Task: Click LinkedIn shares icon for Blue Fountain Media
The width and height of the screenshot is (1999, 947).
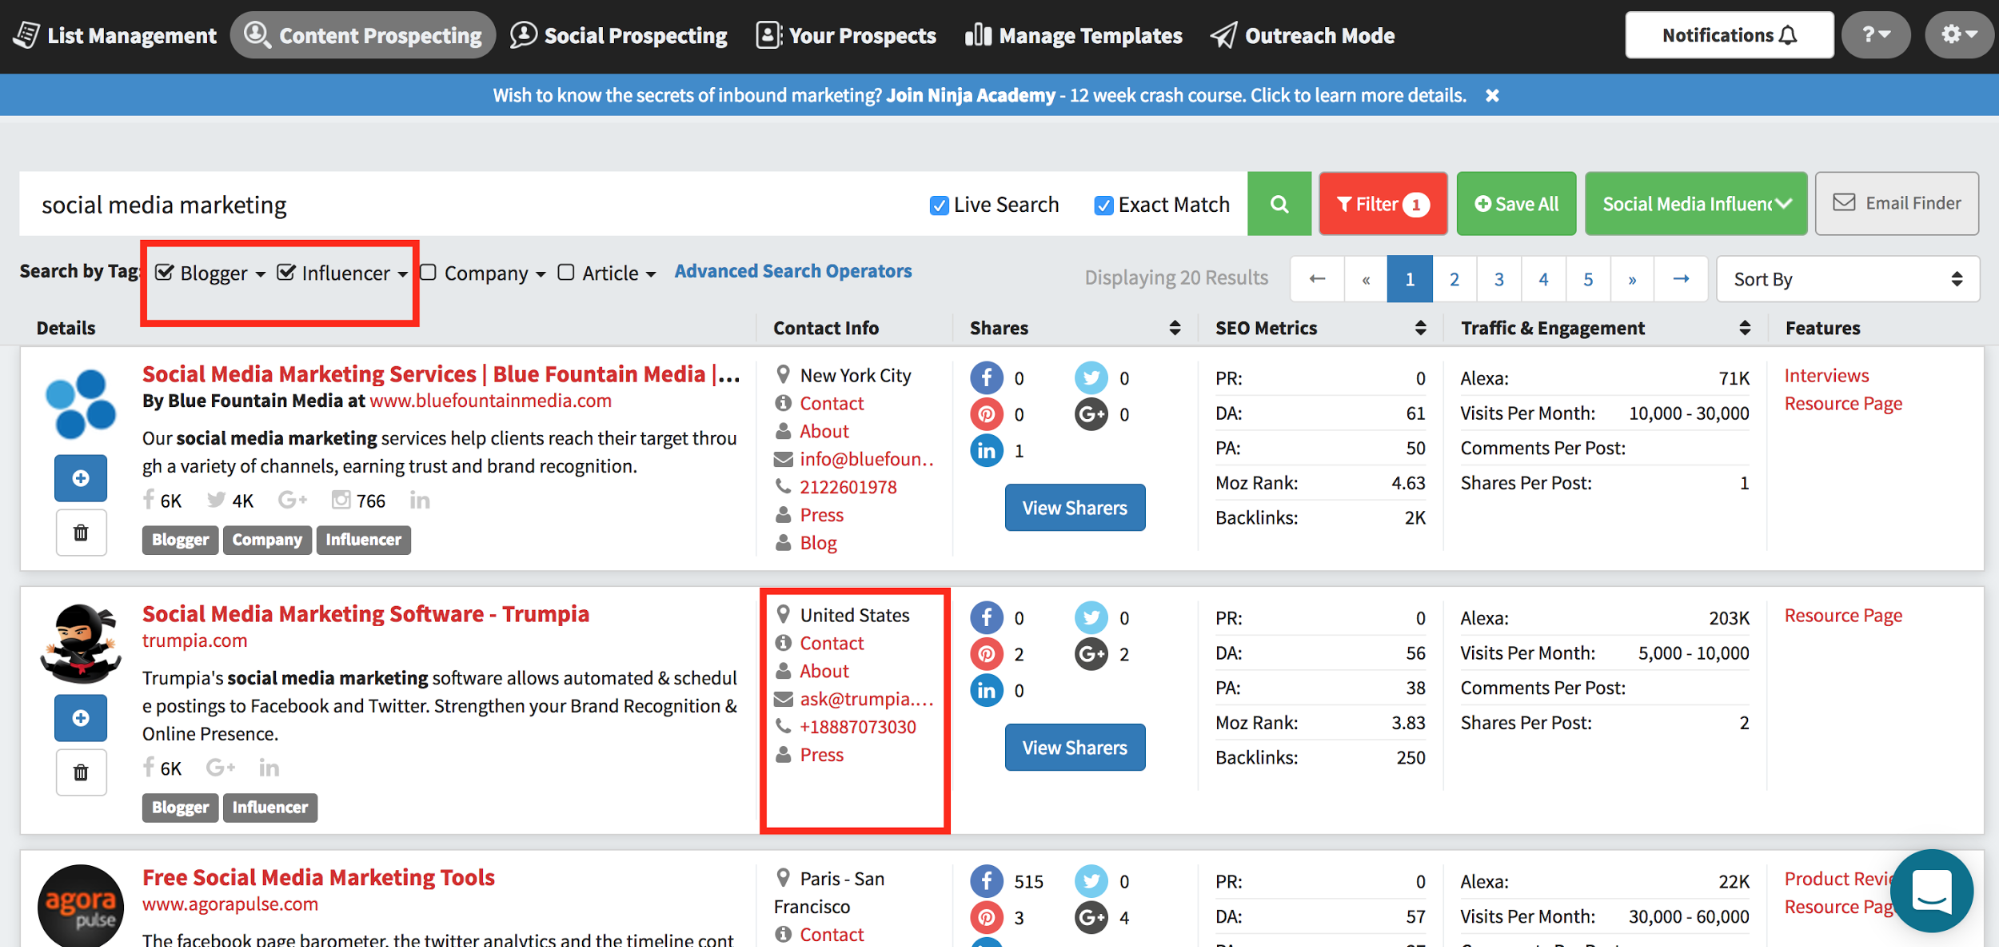Action: click(987, 450)
